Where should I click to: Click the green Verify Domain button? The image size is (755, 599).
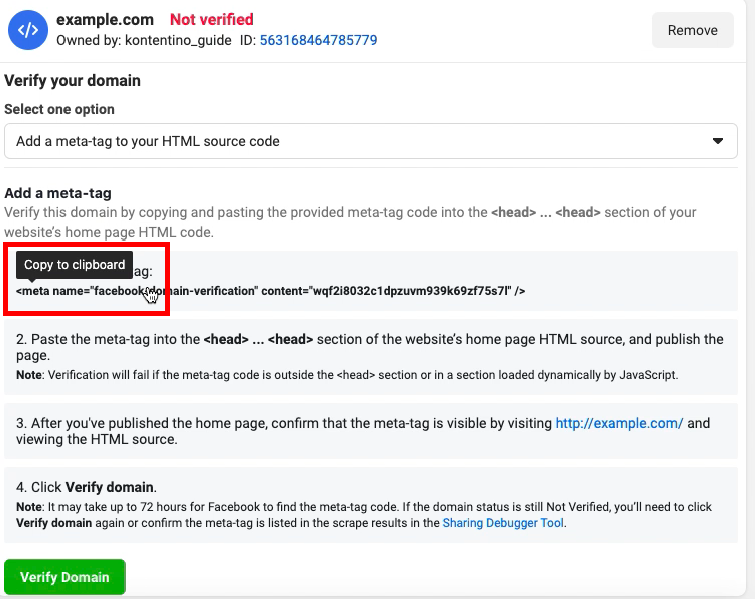(x=65, y=577)
